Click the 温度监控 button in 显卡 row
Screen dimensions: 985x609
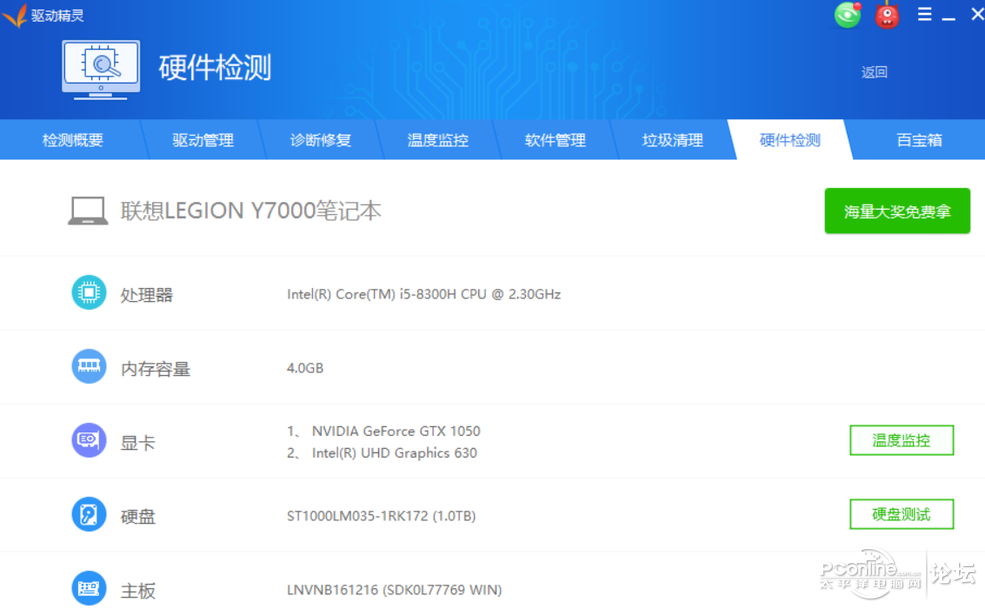coord(901,440)
